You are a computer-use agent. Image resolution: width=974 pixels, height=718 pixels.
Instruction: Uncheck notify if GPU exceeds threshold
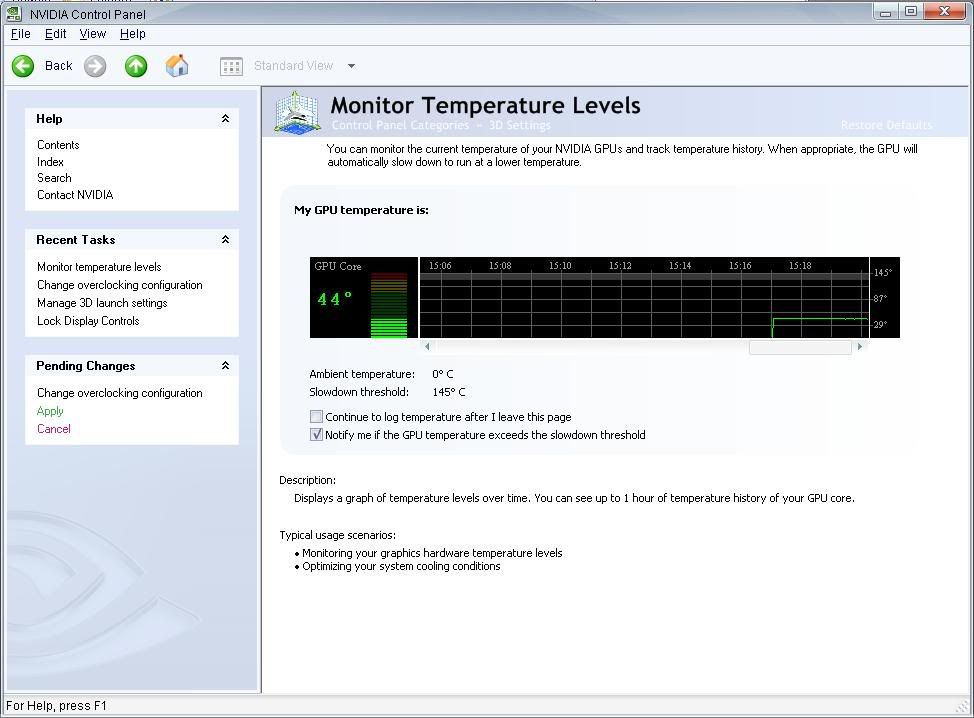pos(316,435)
